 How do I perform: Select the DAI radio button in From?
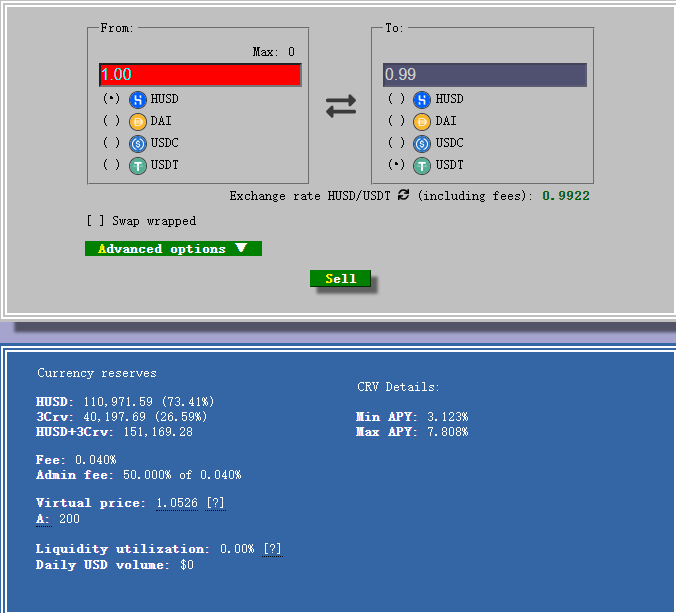pos(111,121)
